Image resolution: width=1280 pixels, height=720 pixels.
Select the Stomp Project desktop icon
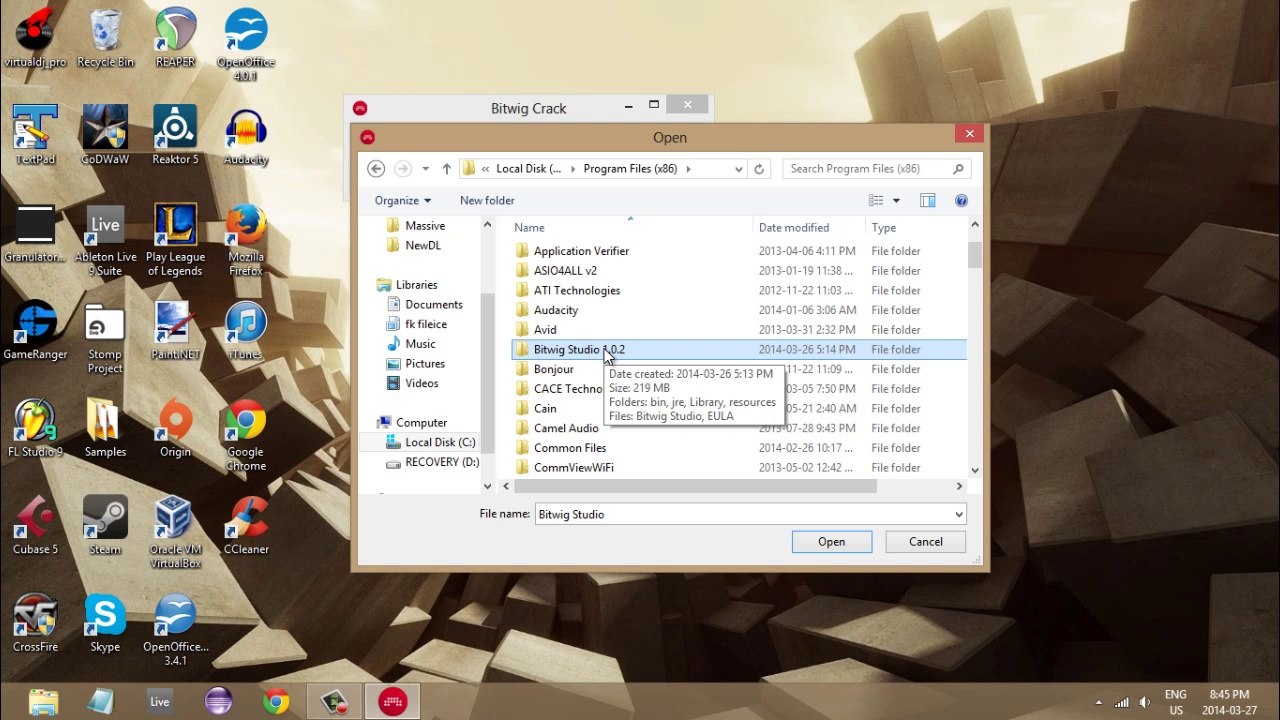[x=105, y=339]
